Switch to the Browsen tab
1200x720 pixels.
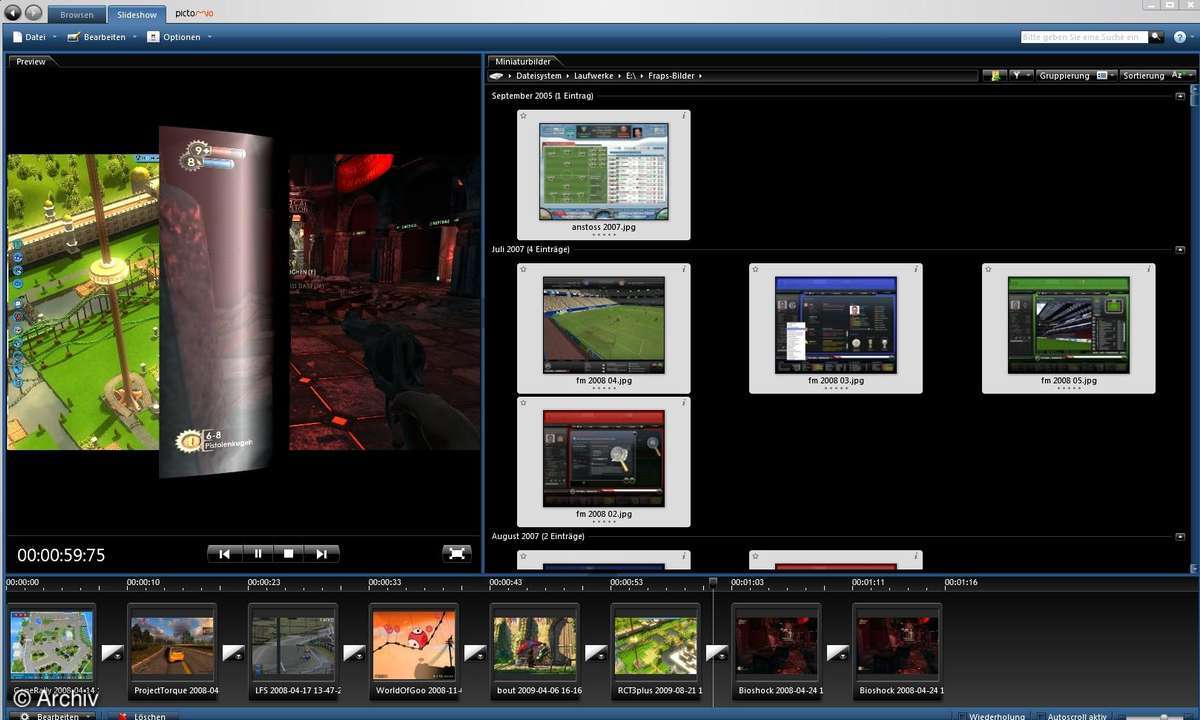click(x=77, y=15)
